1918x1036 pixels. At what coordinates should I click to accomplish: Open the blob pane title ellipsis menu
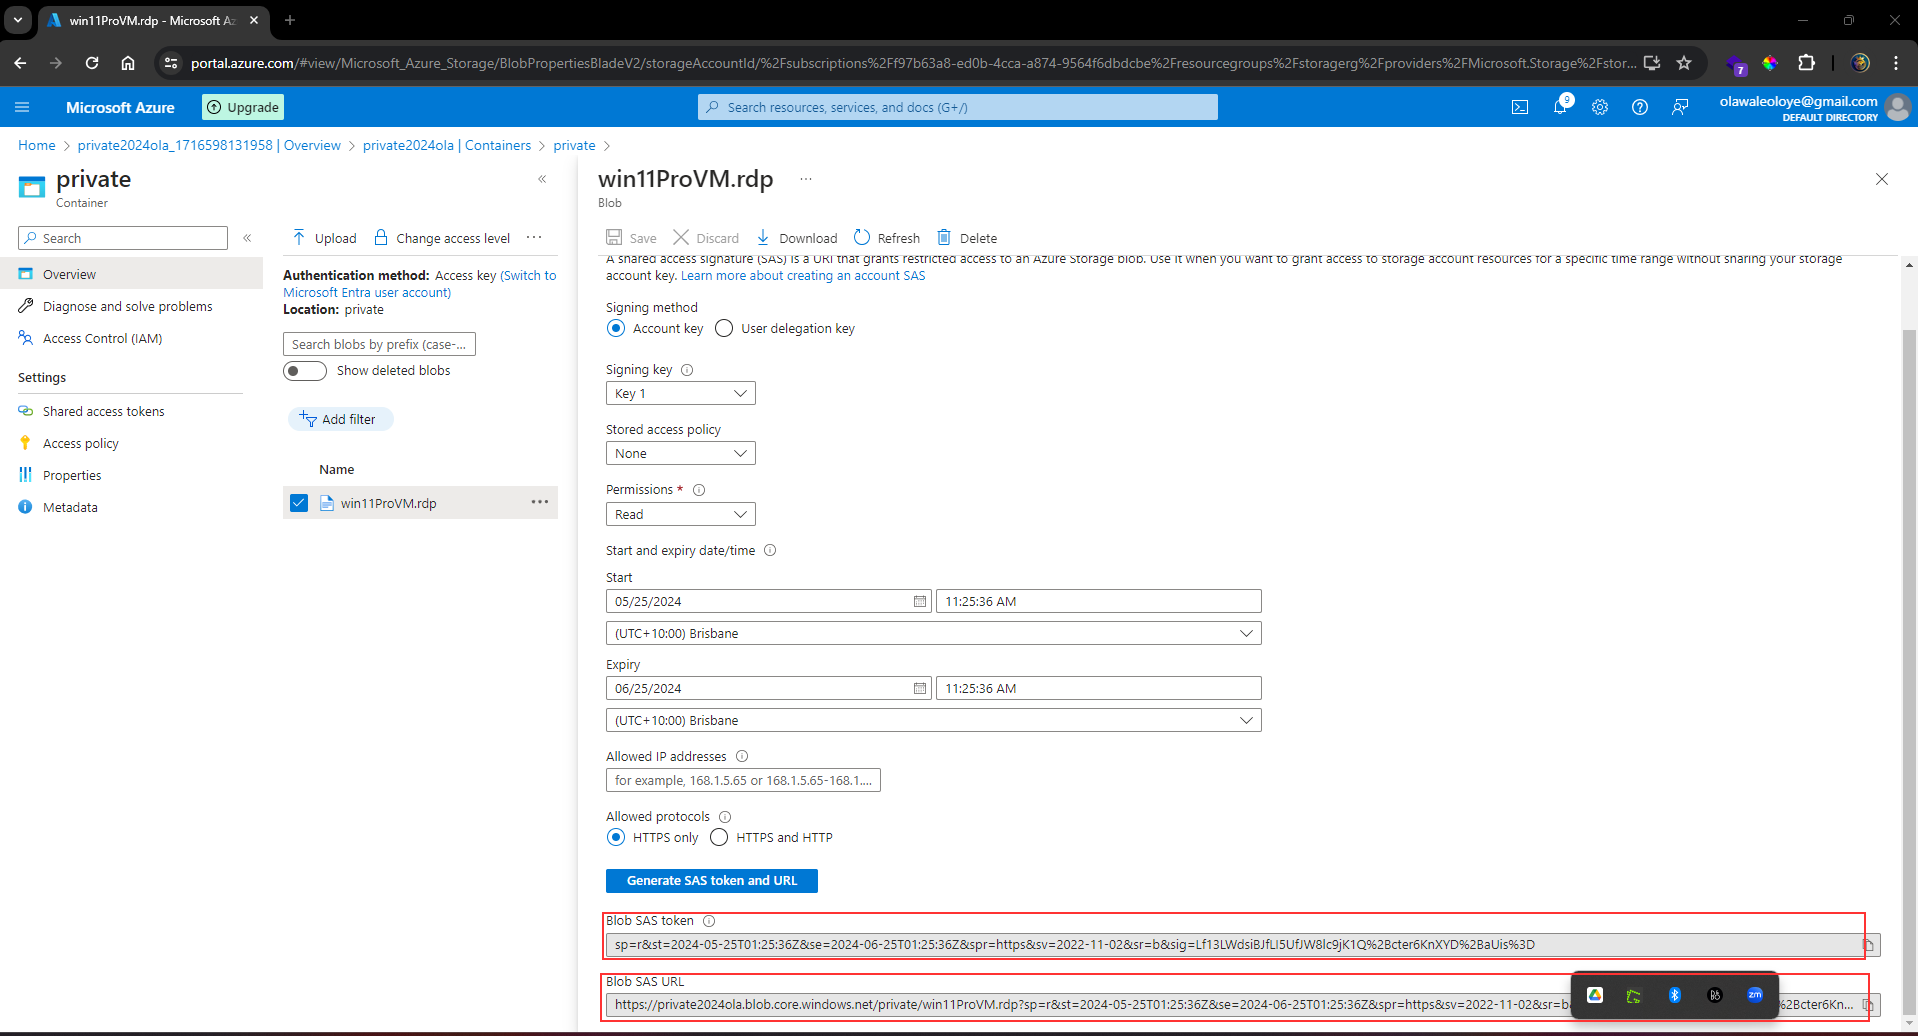click(806, 179)
